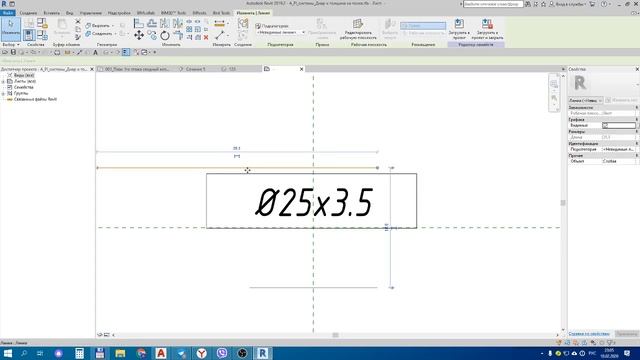Click Mirror - Draw Axis icon
Viewport: 640px width, 360px height.
[178, 24]
